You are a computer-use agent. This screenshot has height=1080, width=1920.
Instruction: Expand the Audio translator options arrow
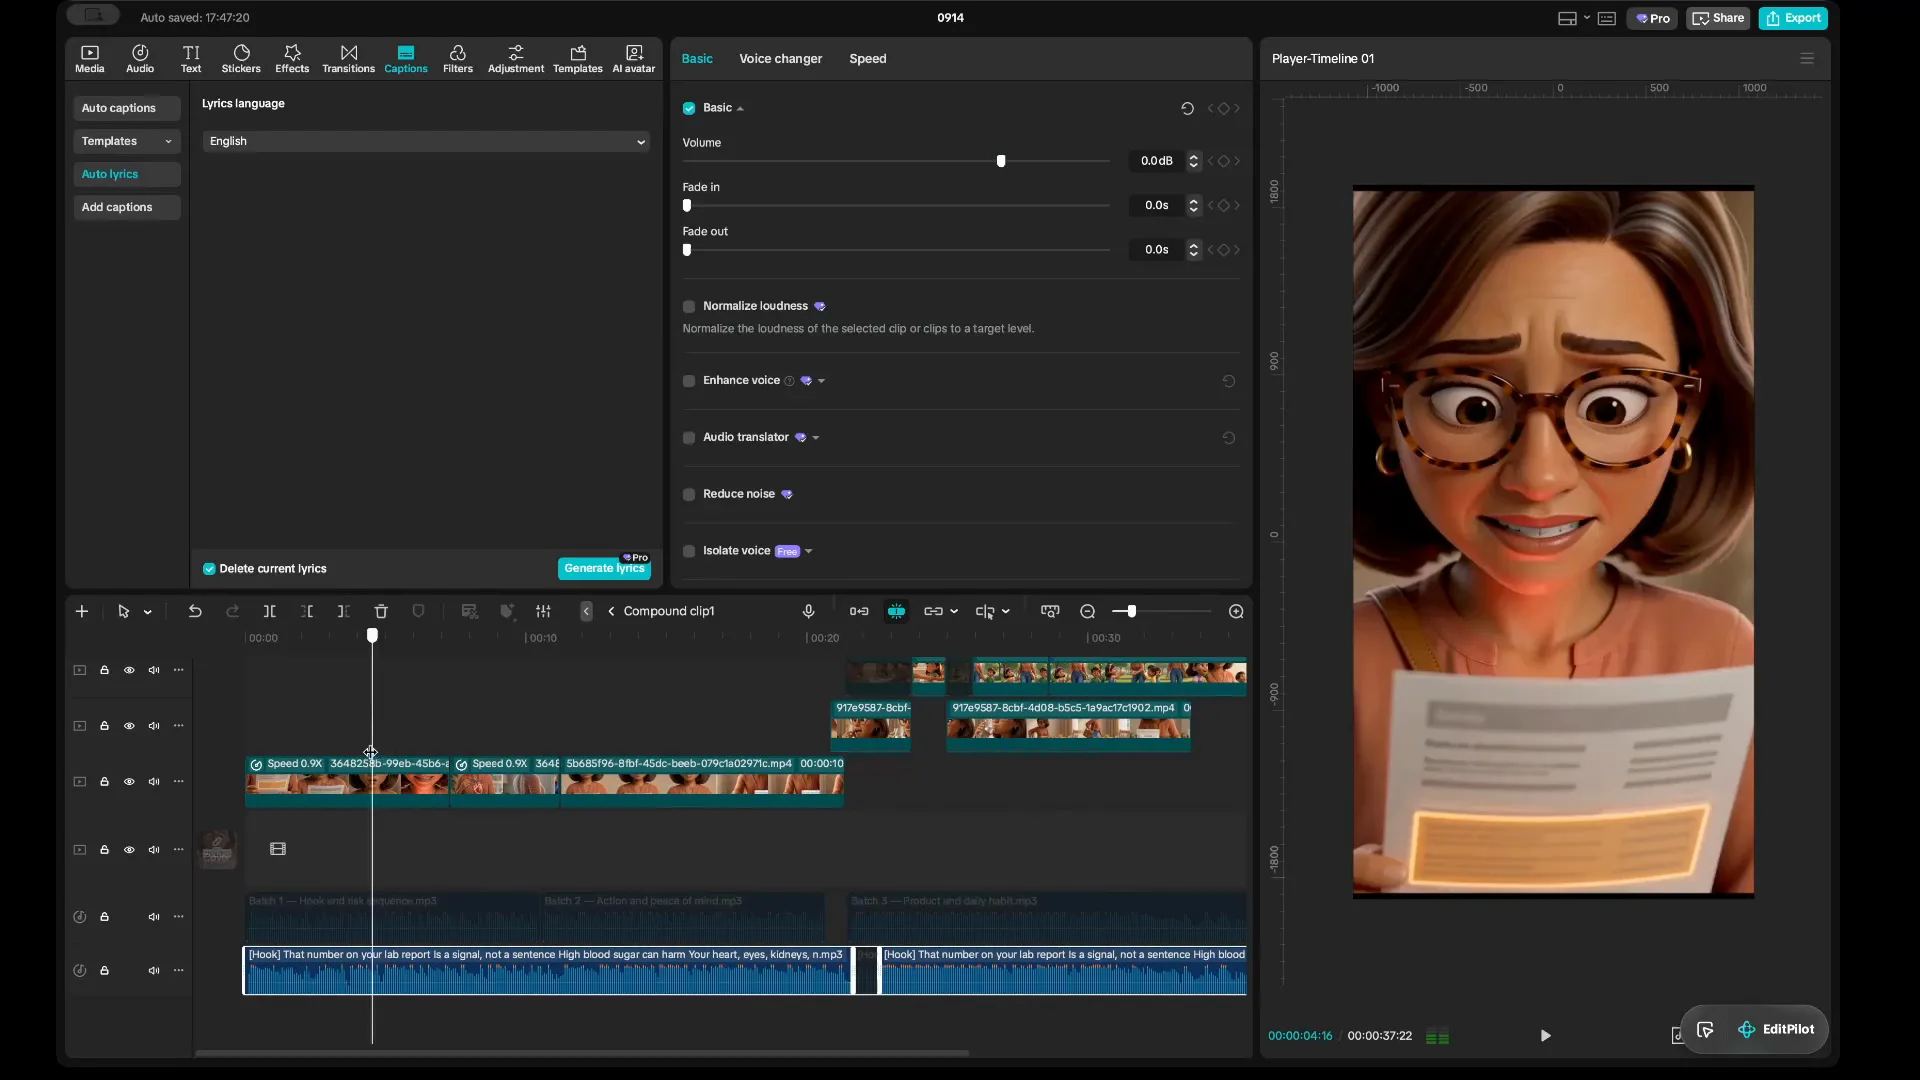point(816,438)
